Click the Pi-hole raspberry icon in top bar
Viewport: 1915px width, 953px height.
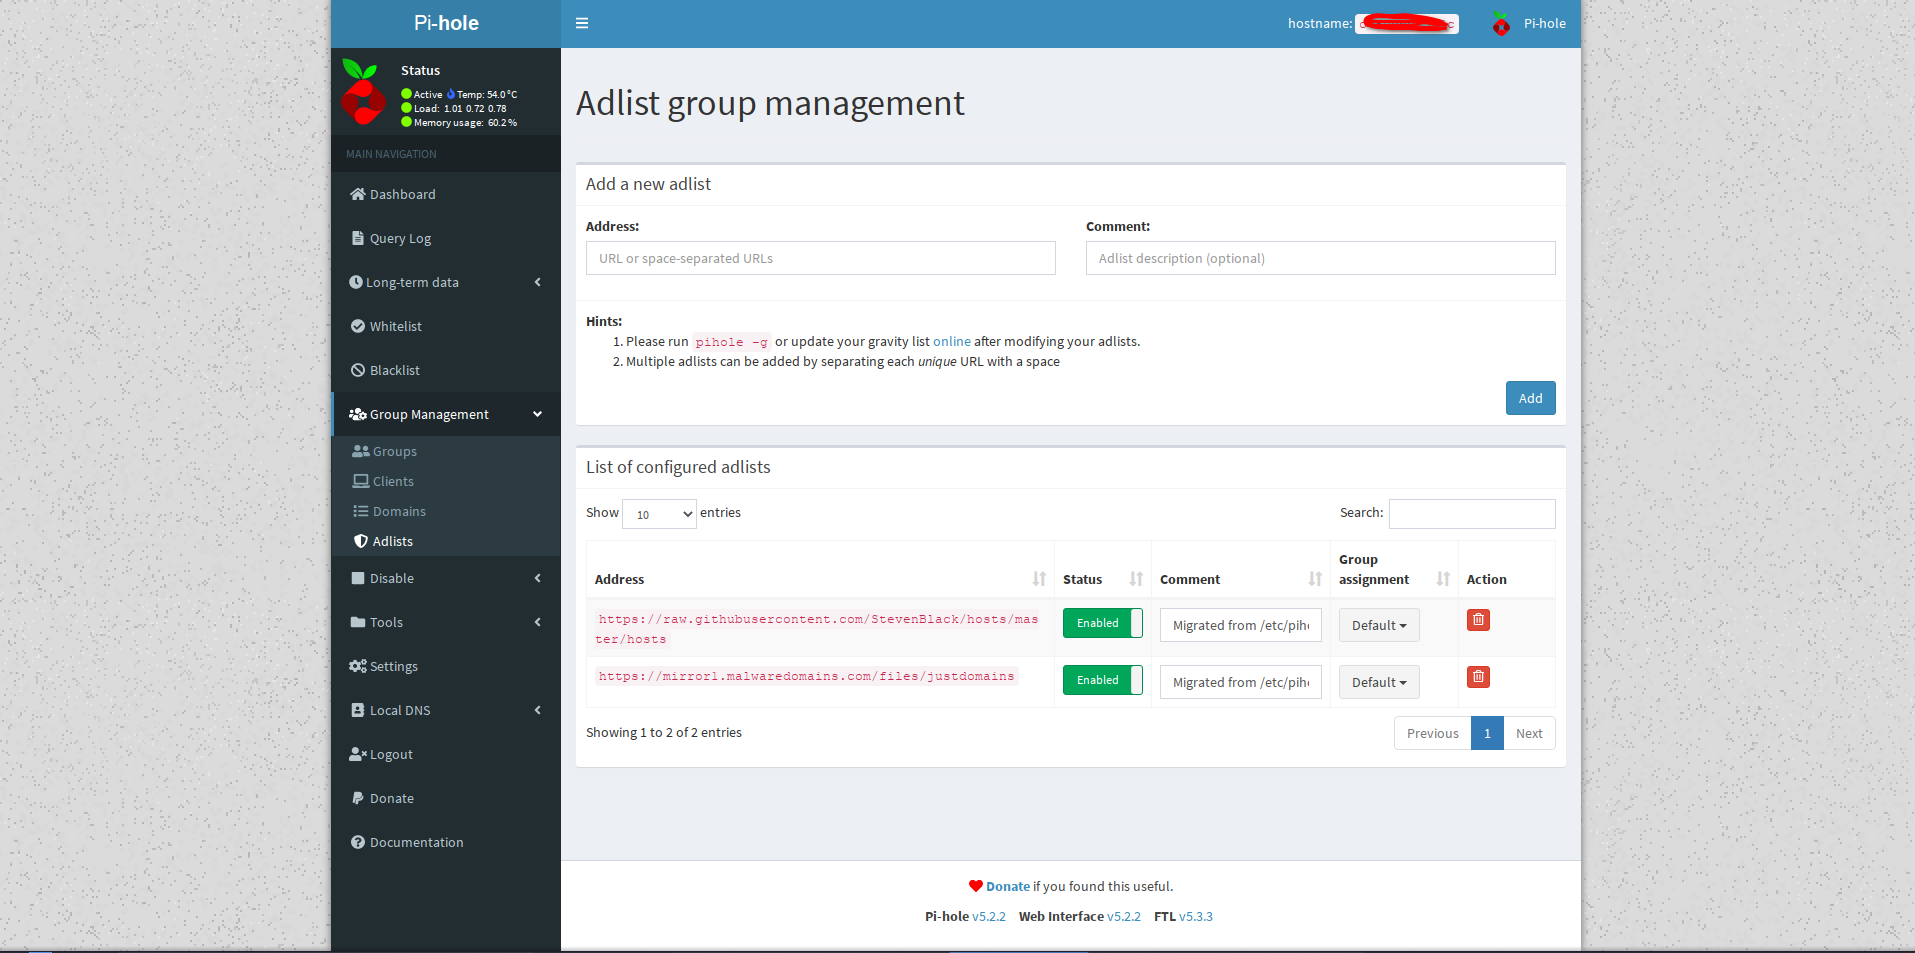pos(1501,23)
